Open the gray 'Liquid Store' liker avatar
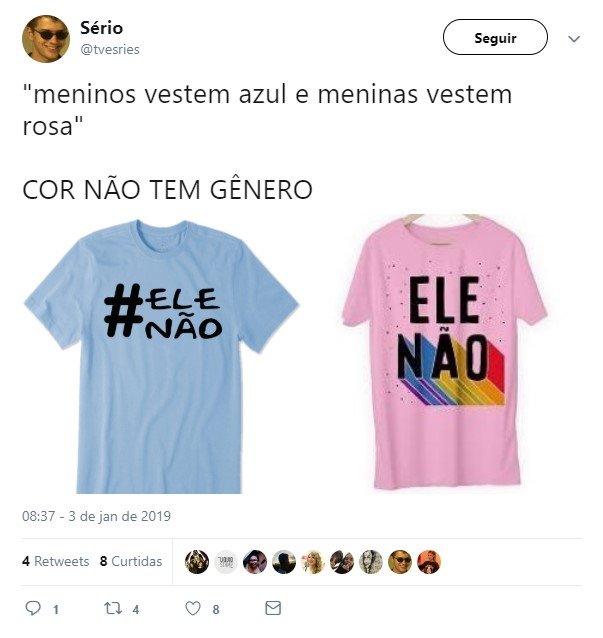The width and height of the screenshot is (603, 638). click(226, 562)
